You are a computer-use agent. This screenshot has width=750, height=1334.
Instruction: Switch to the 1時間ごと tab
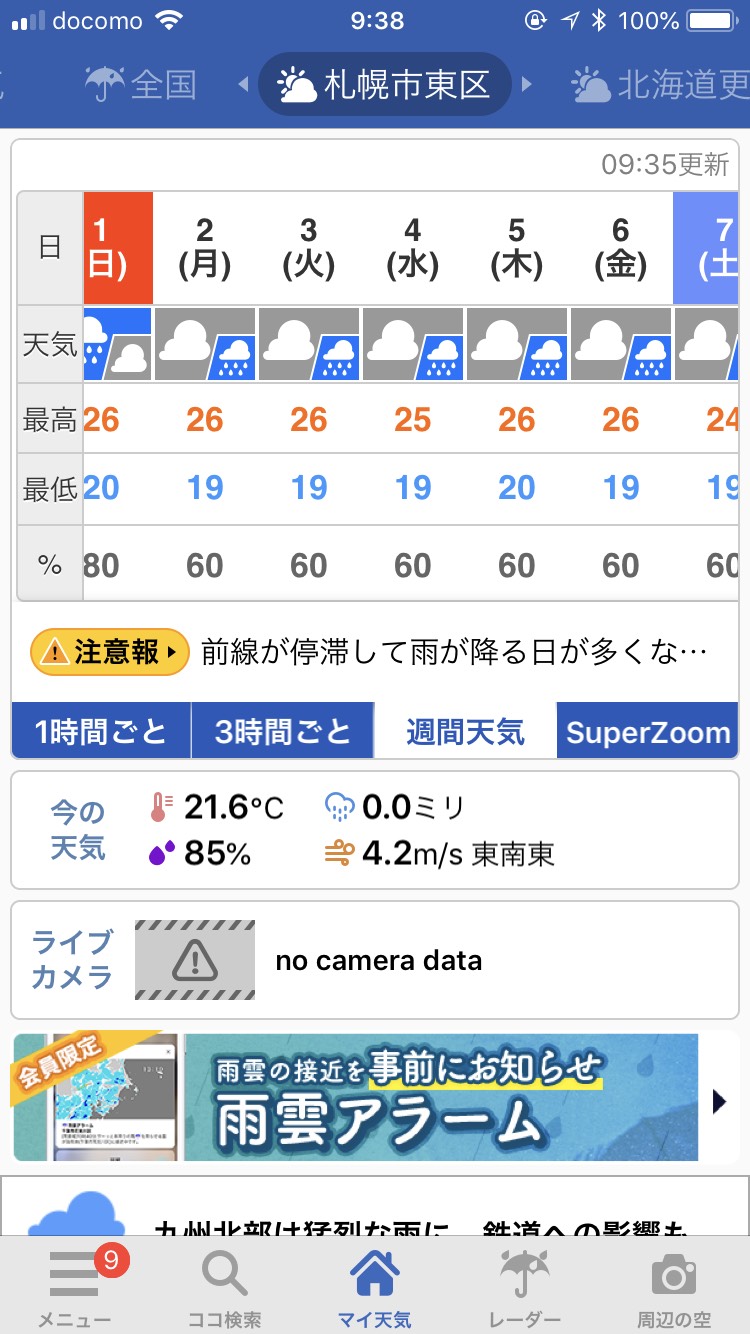pos(101,732)
